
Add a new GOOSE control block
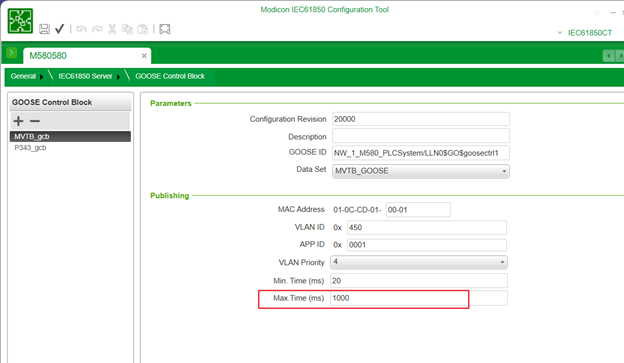[18, 121]
